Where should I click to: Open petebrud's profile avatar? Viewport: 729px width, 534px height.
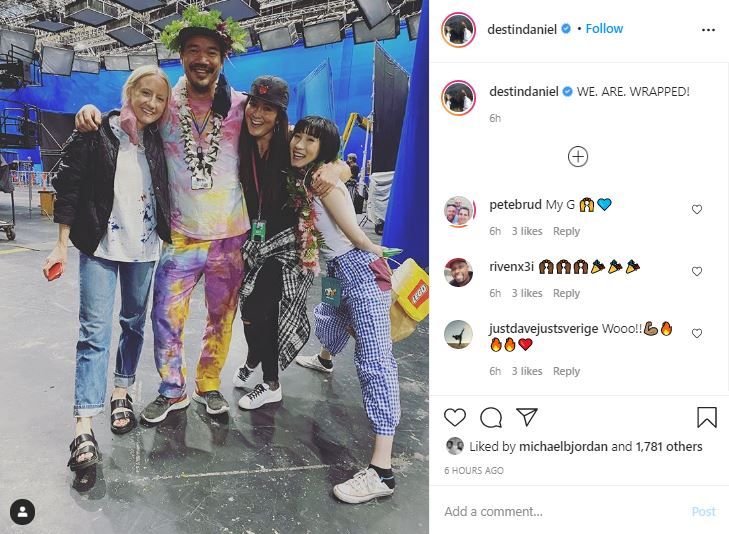458,211
